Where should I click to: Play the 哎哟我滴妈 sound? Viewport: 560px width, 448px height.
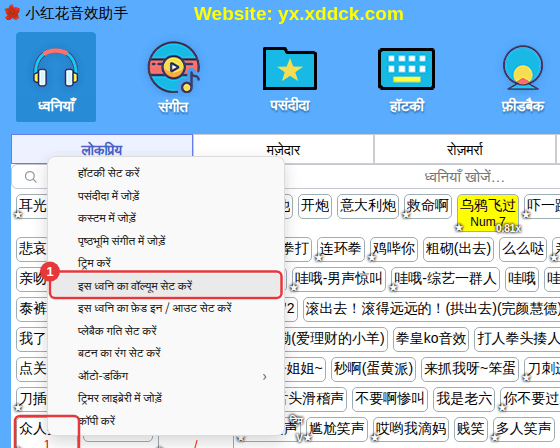point(411,429)
